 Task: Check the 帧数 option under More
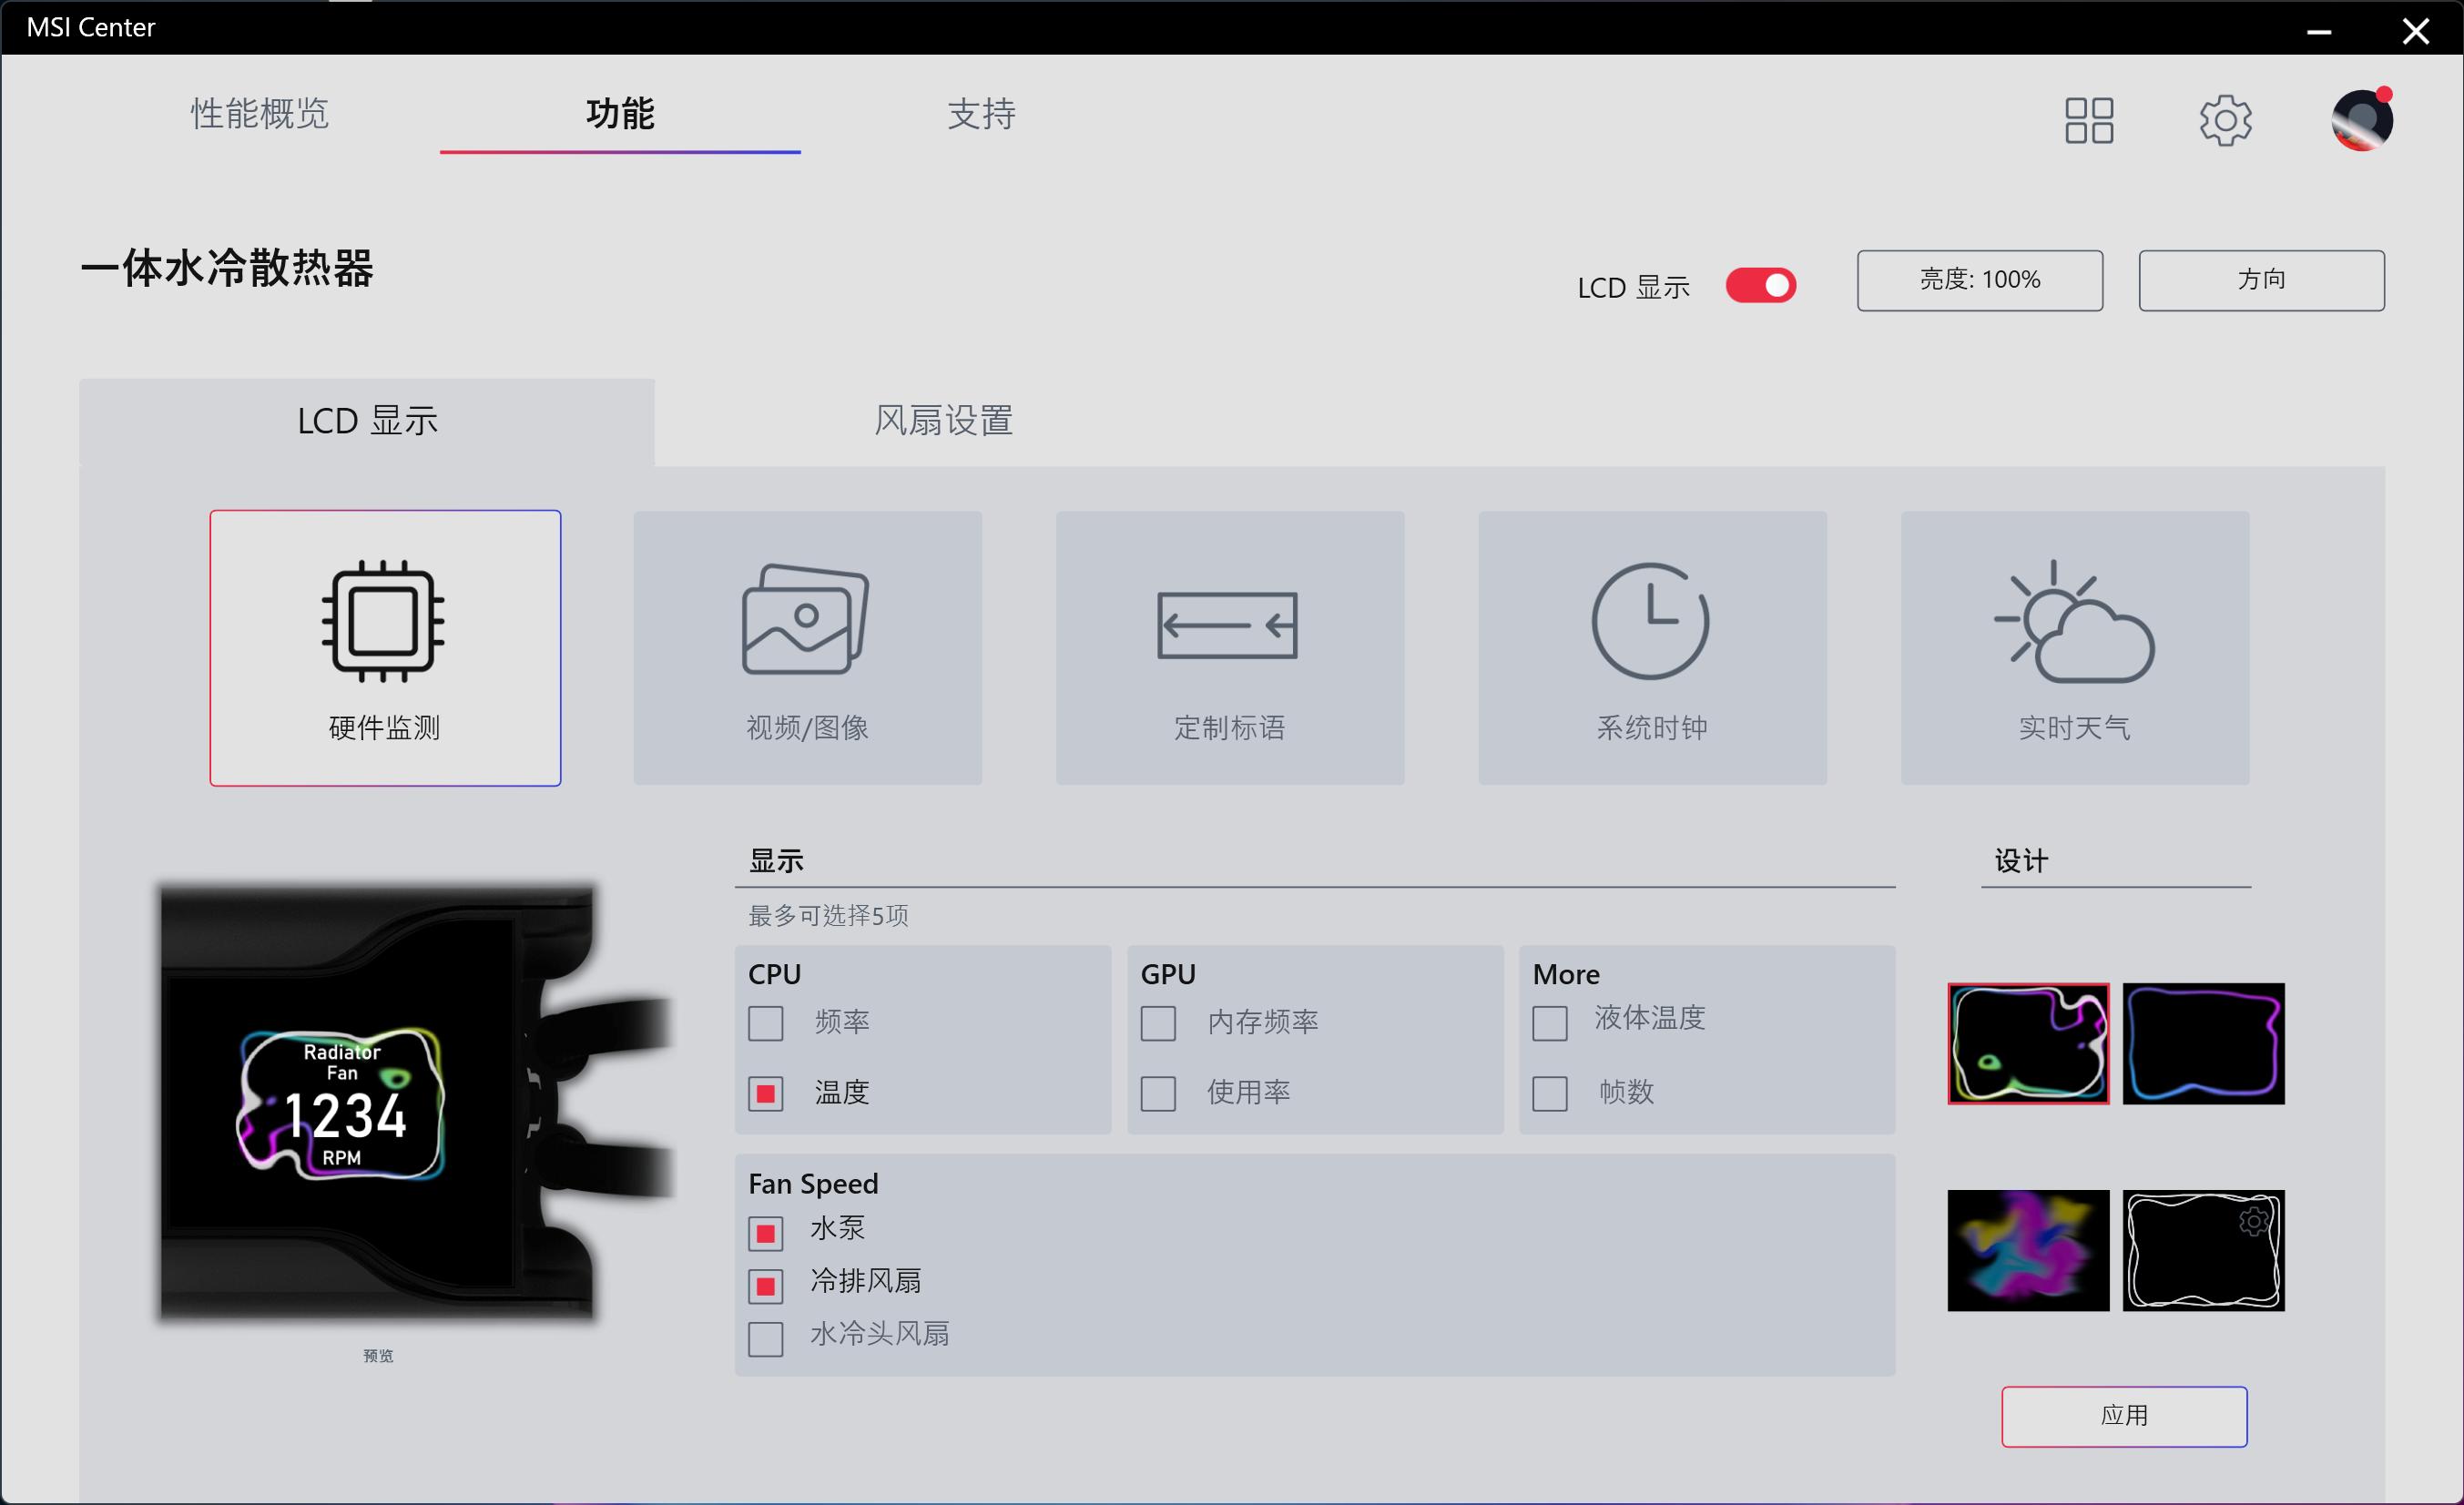click(1550, 1093)
